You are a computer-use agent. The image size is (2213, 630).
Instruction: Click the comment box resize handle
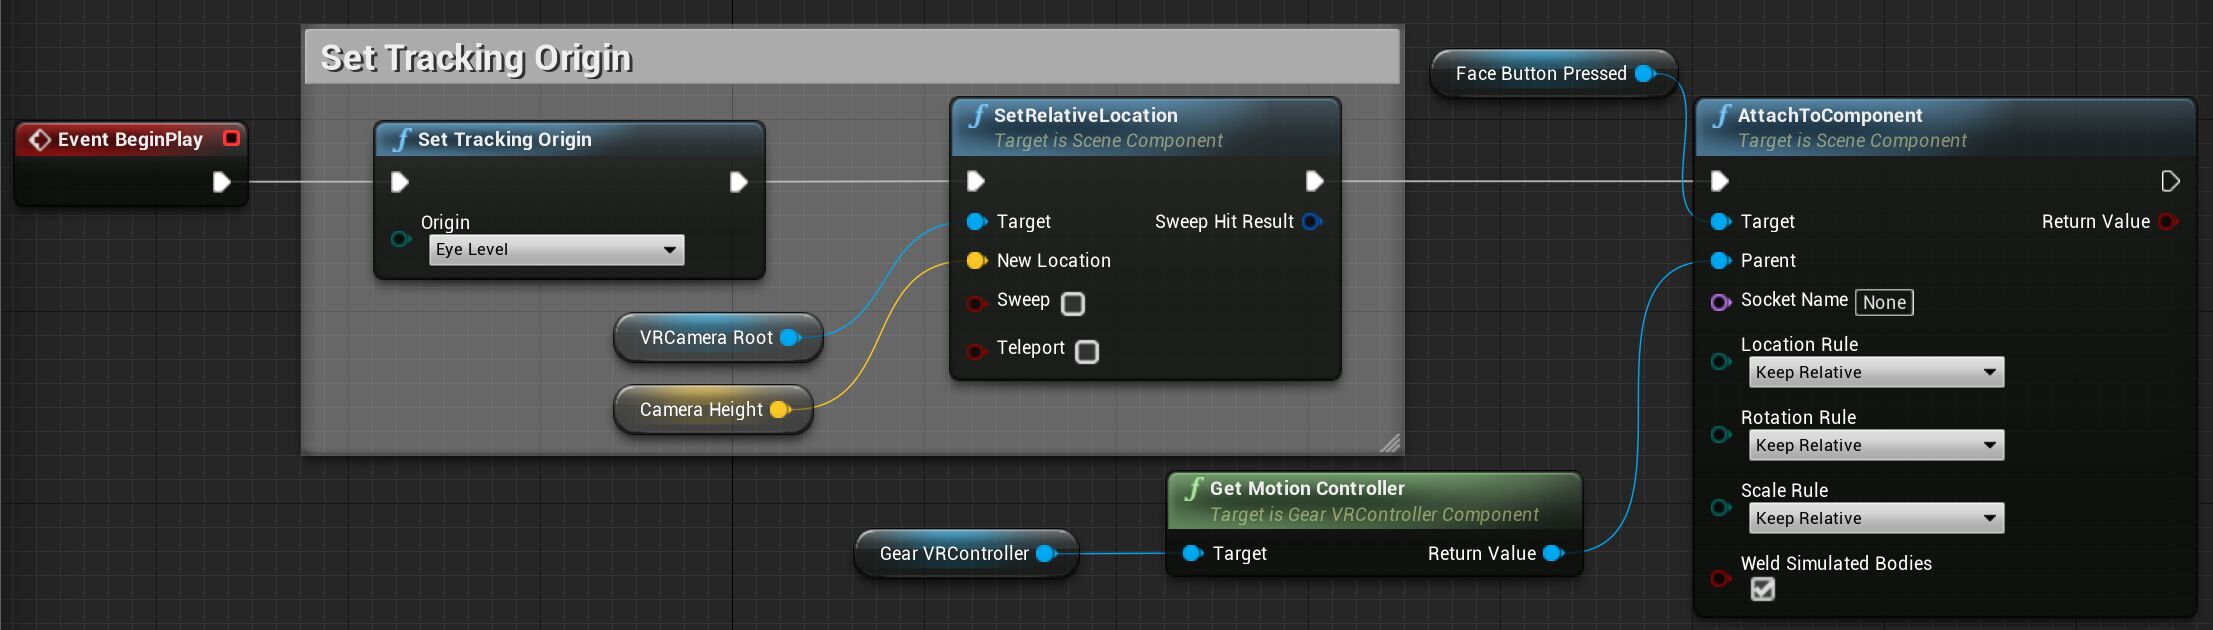(x=1391, y=443)
